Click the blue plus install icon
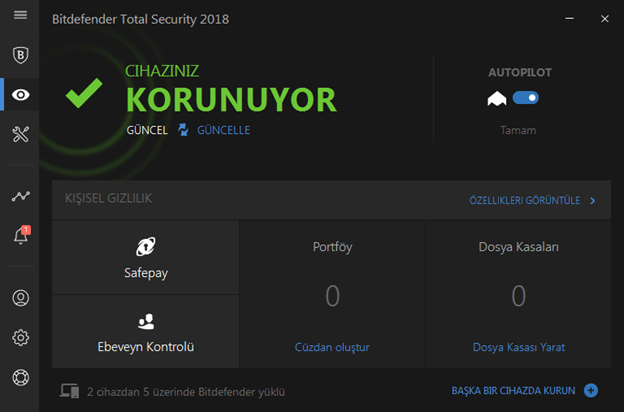This screenshot has width=624, height=412. 591,391
